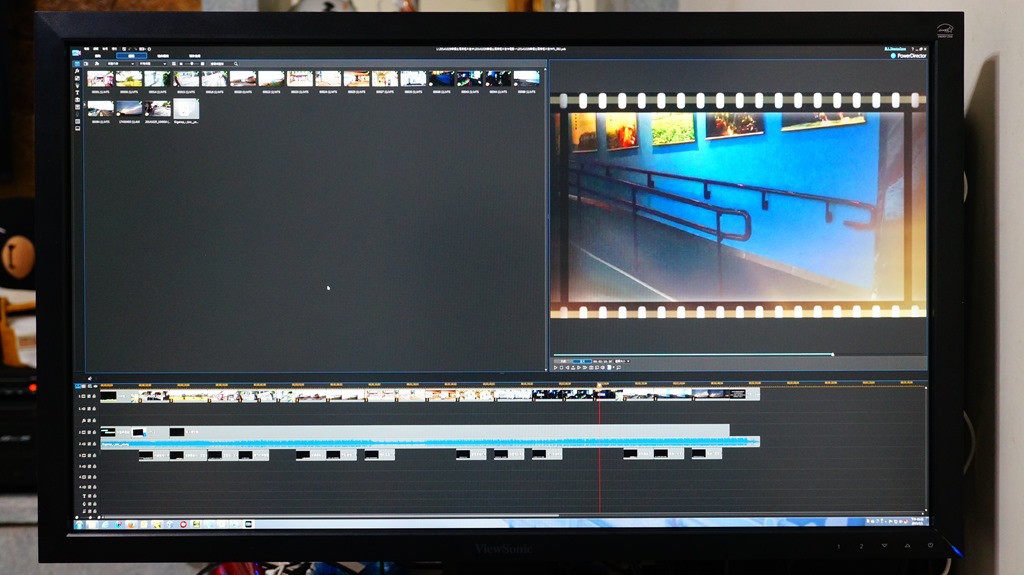Image resolution: width=1024 pixels, height=575 pixels.
Task: Click the timeline view button above track headers
Action: point(78,386)
